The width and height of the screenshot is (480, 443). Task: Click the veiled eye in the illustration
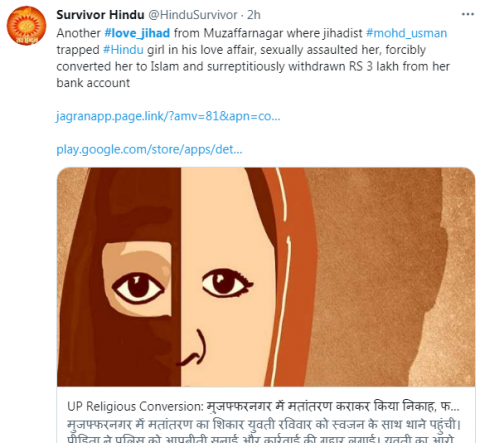[138, 288]
